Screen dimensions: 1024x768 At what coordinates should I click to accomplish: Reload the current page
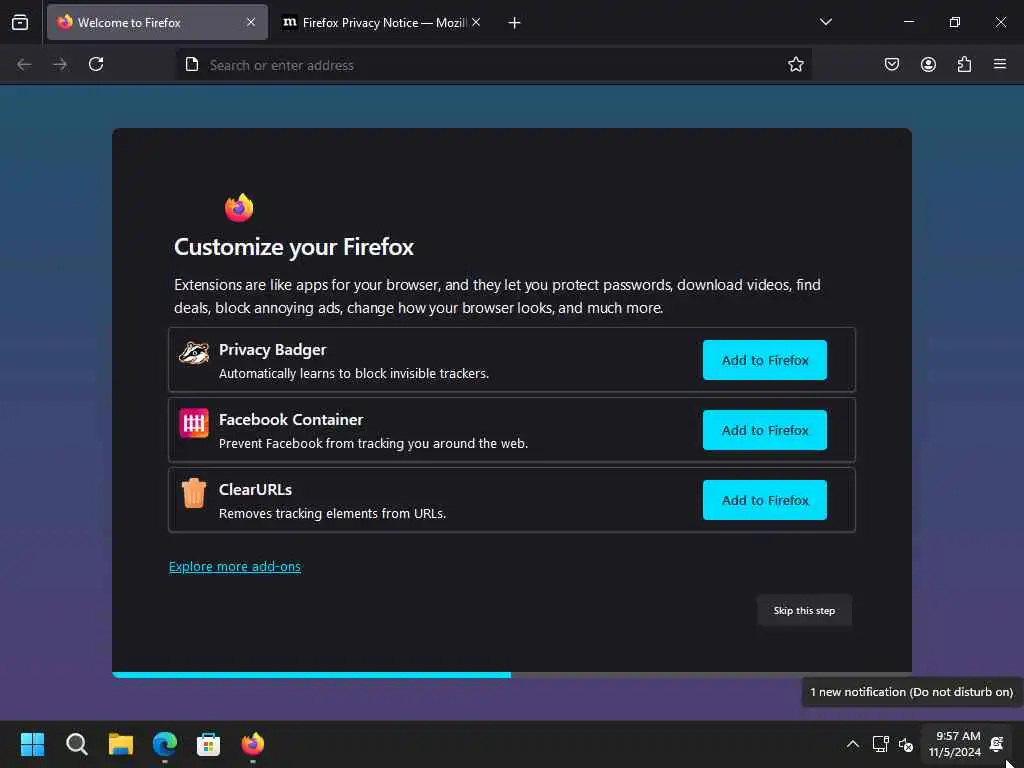click(x=96, y=64)
